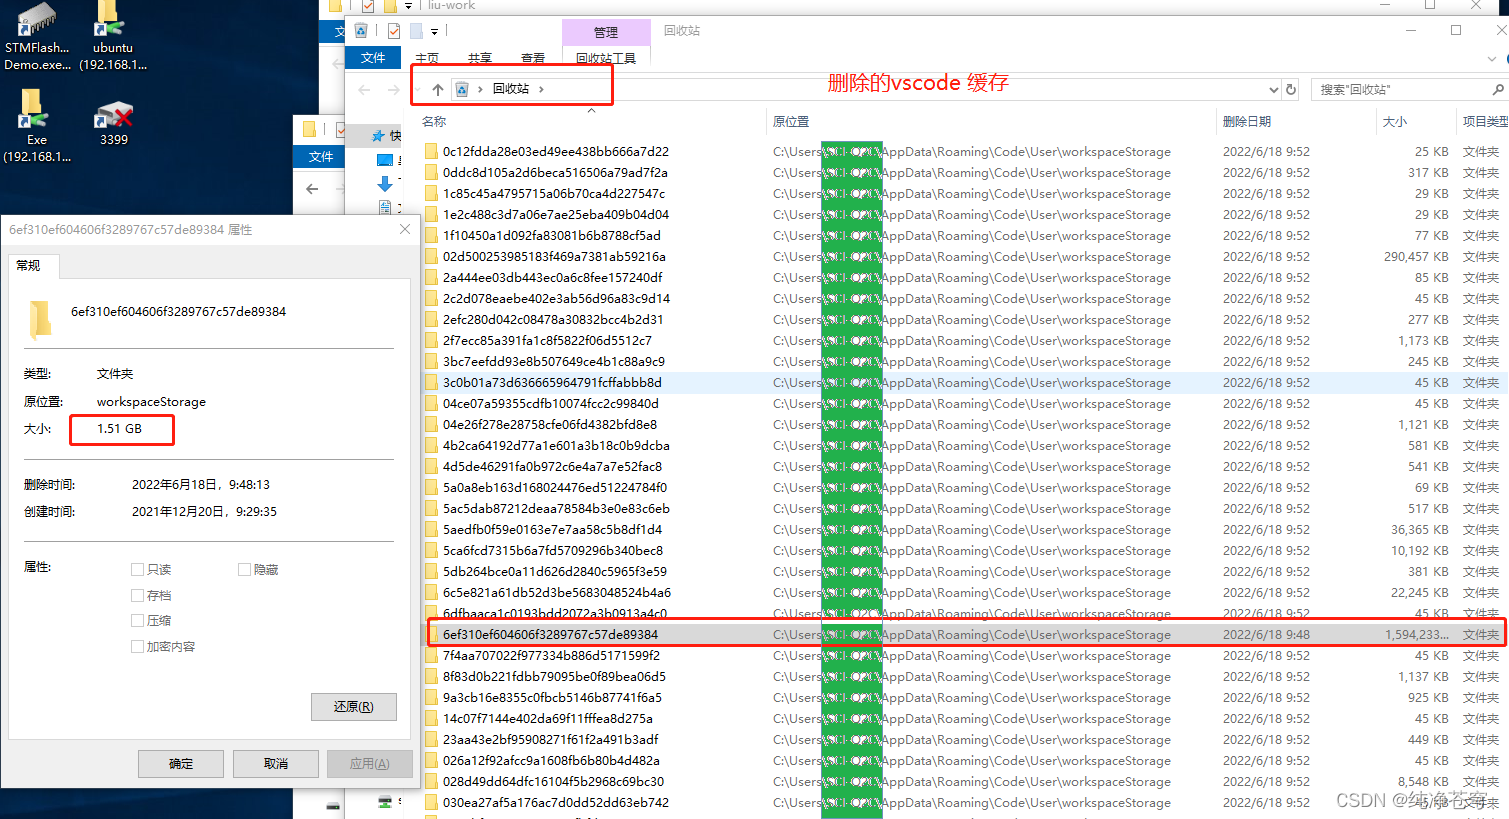
Task: Expand address bar history dropdown
Action: point(1273,89)
